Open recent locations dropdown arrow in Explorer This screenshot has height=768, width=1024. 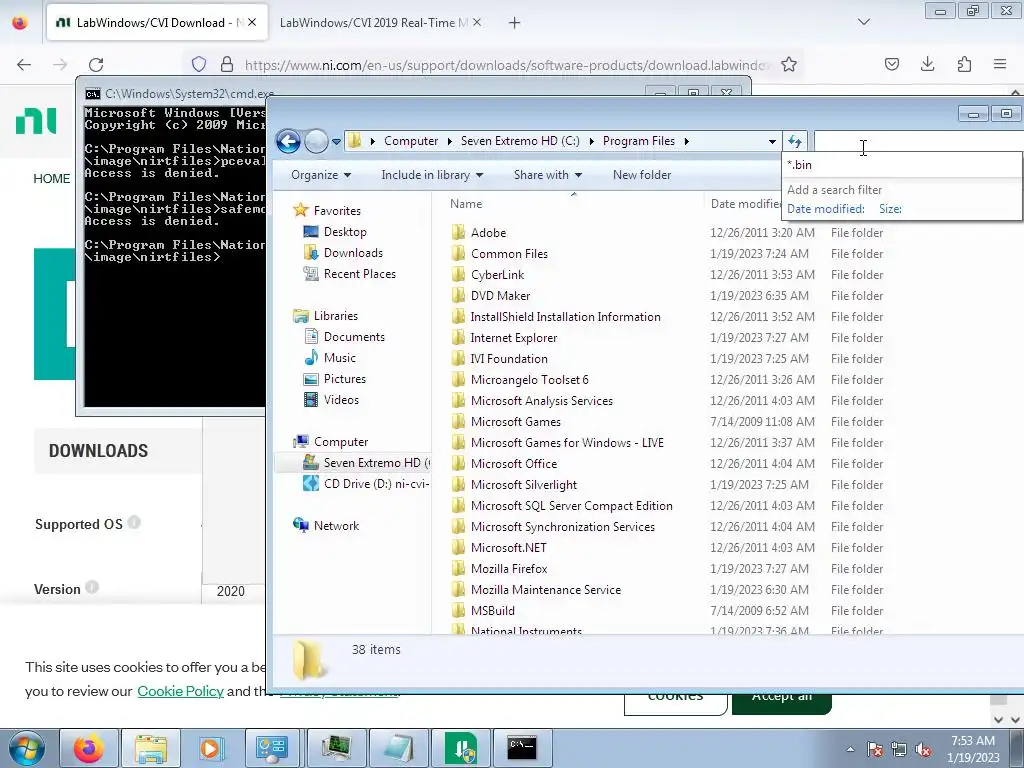point(336,142)
